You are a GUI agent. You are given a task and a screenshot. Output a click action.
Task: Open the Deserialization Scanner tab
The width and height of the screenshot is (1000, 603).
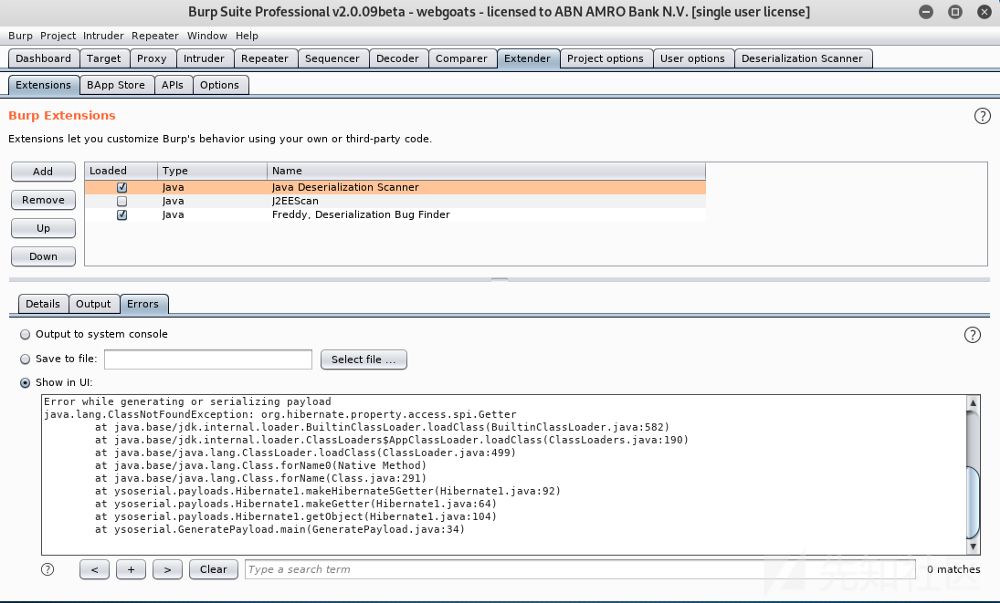coord(802,59)
